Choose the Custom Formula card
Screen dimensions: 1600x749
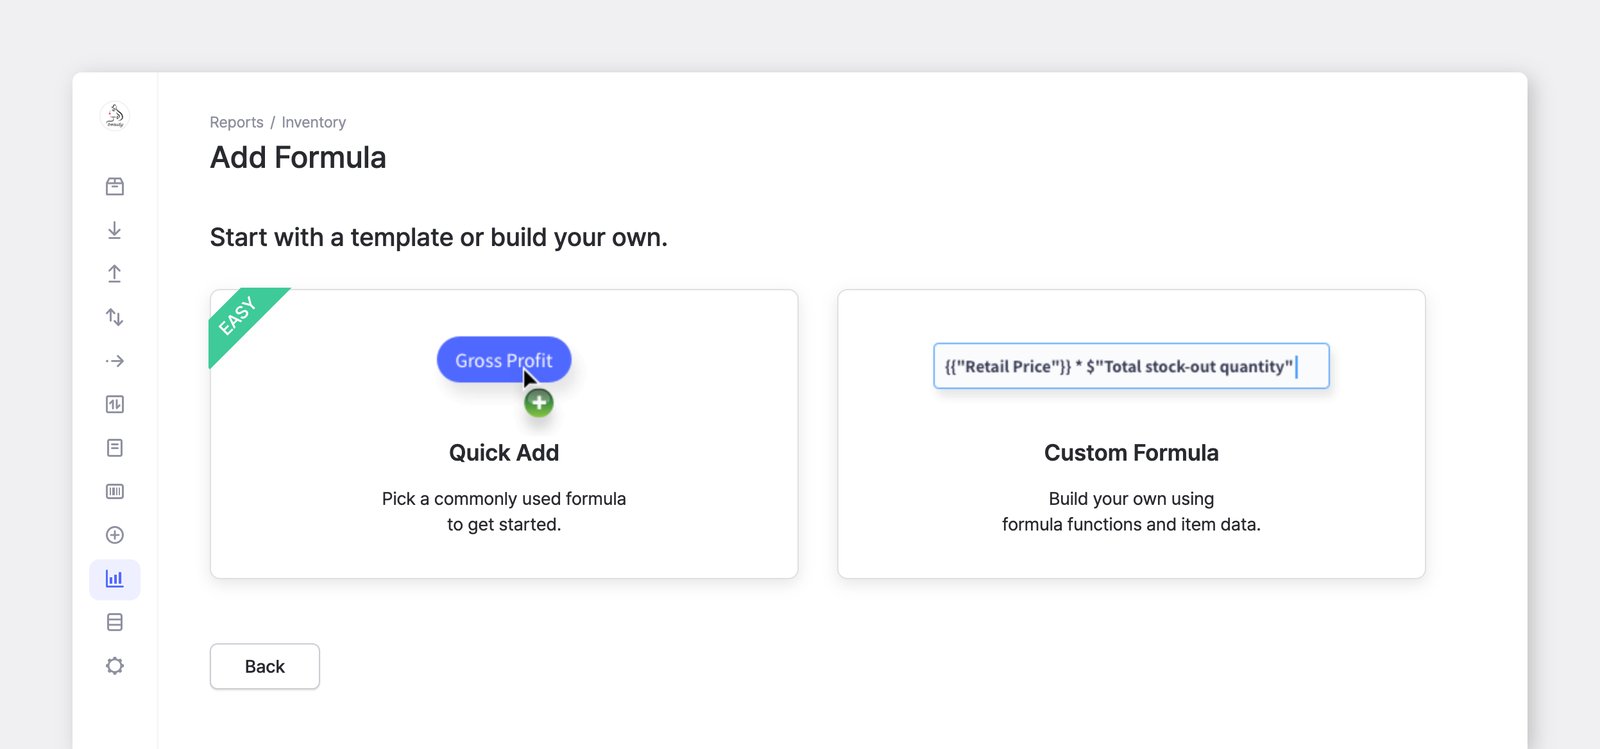[x=1131, y=434]
